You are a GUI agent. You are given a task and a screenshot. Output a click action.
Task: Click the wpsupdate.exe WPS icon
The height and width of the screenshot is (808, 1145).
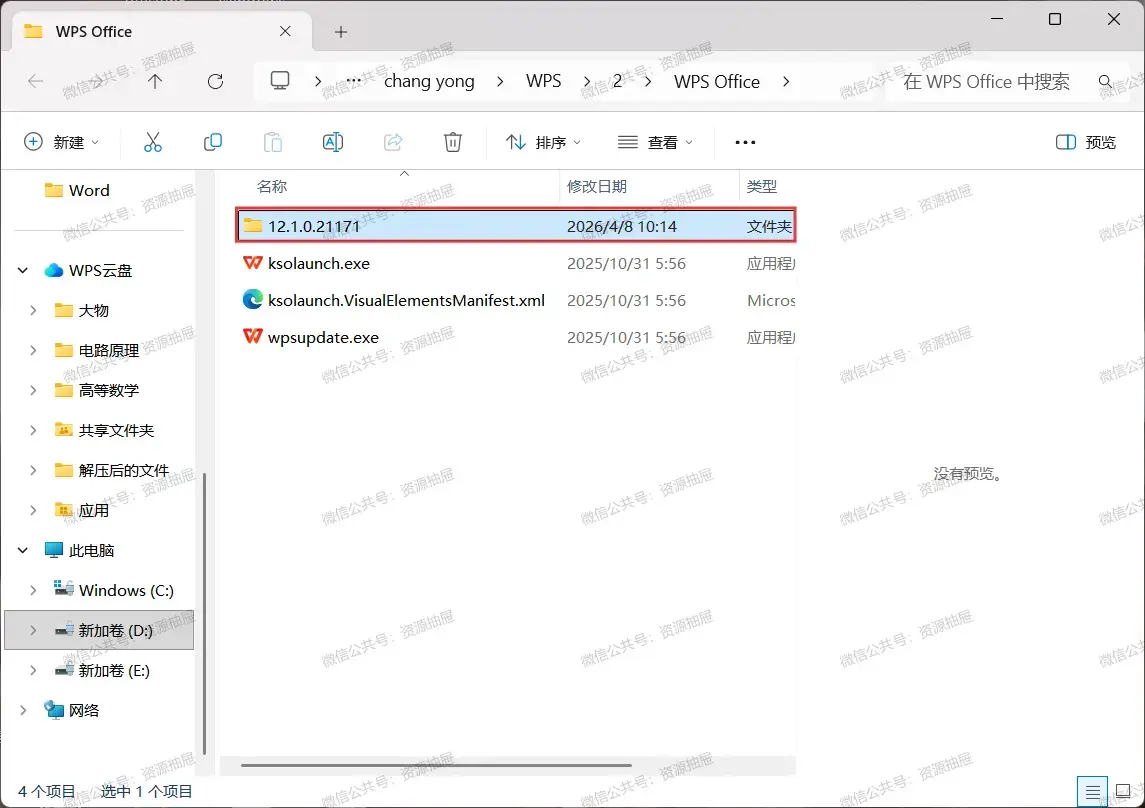(253, 336)
